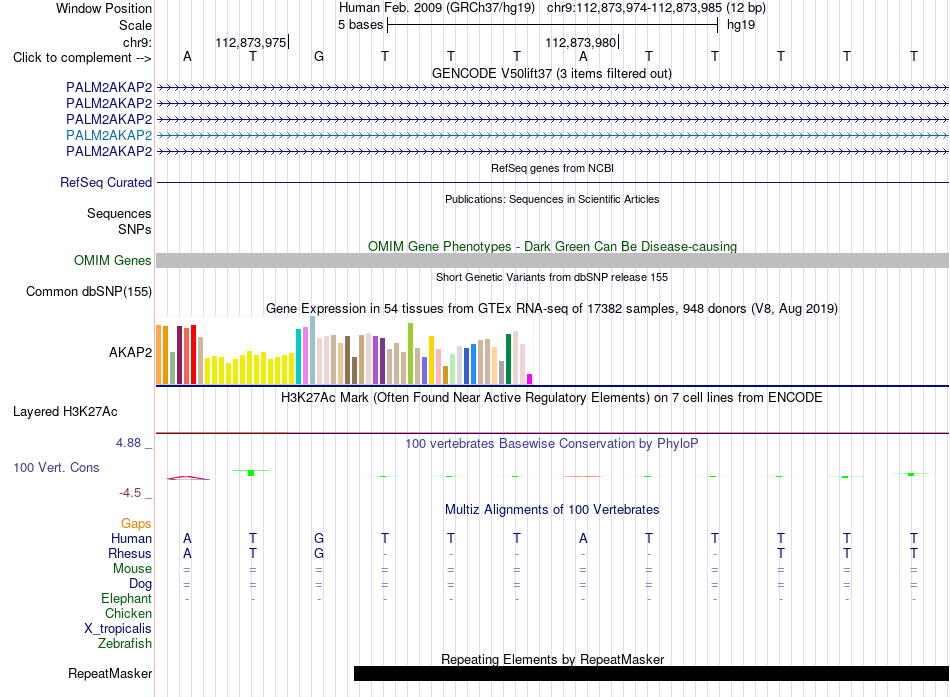
Task: Click the 'RefSeq genes from NCBI' track title
Action: click(x=552, y=168)
